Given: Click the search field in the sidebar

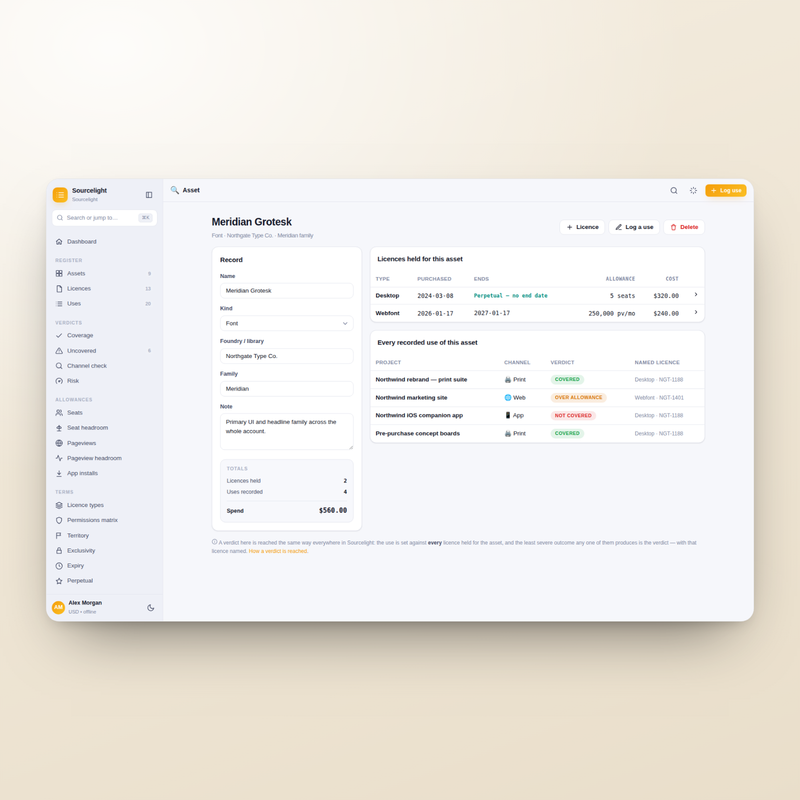Looking at the screenshot, I should 105,218.
